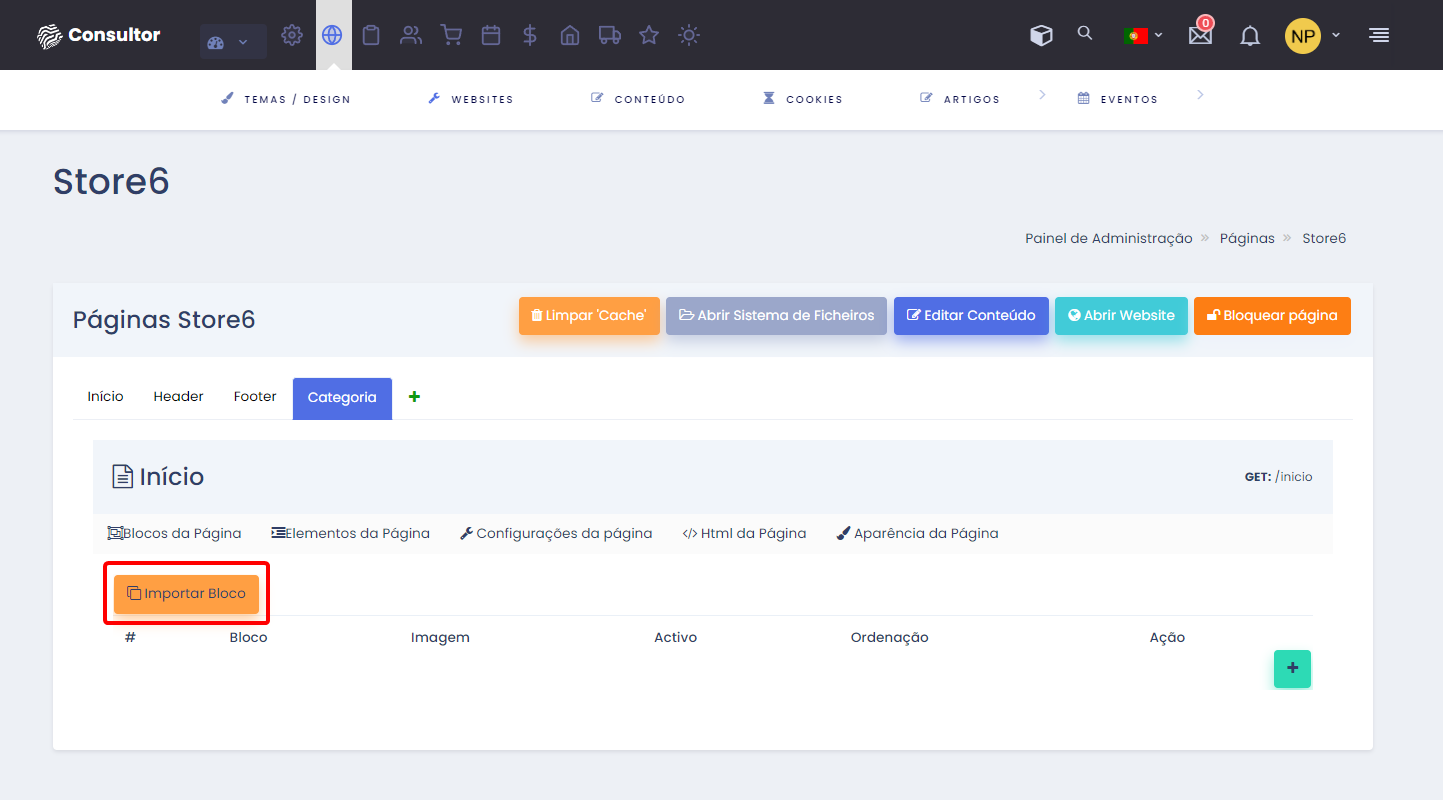Click the Ordenação column header

pos(889,637)
